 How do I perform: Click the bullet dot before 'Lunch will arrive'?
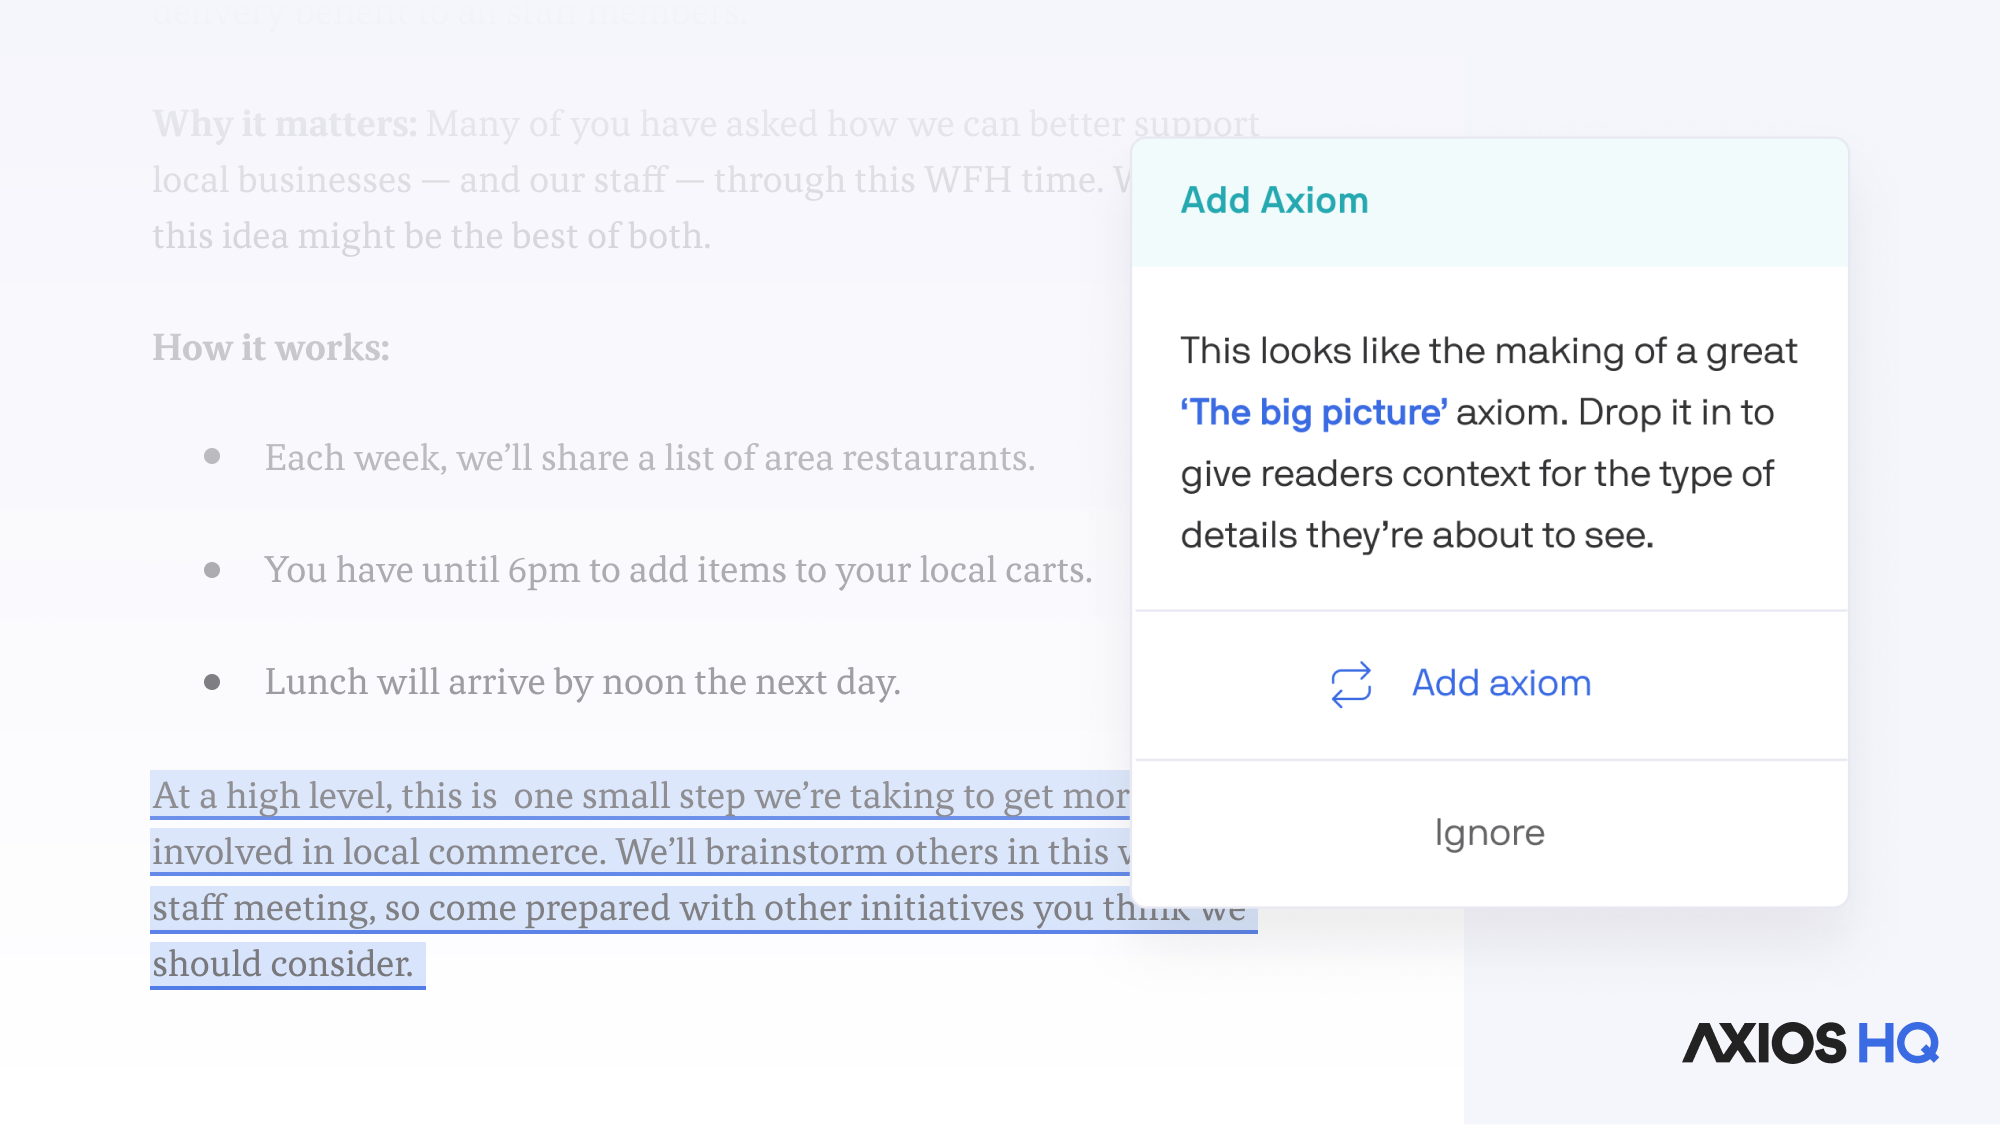click(212, 683)
